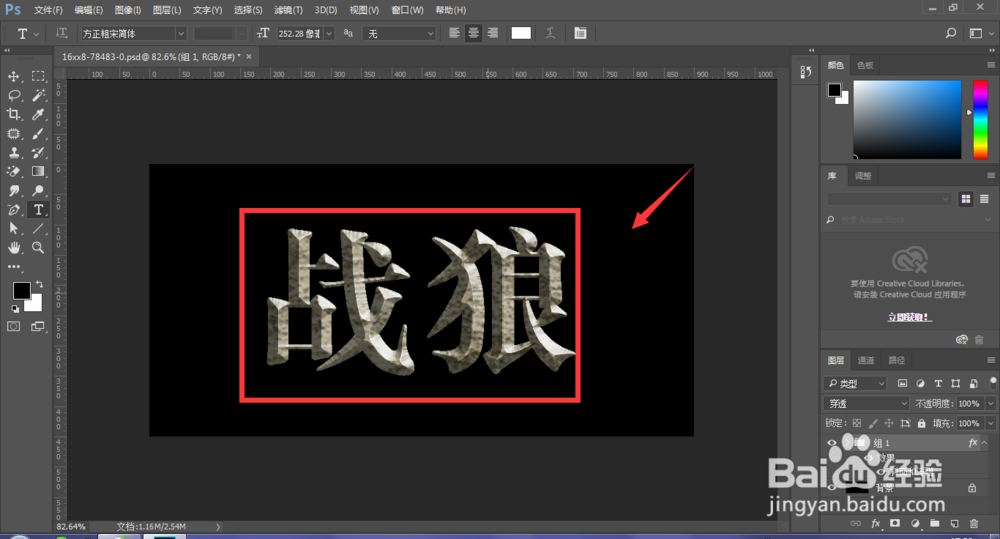Open the 不透明度 slider dropdown

point(990,403)
